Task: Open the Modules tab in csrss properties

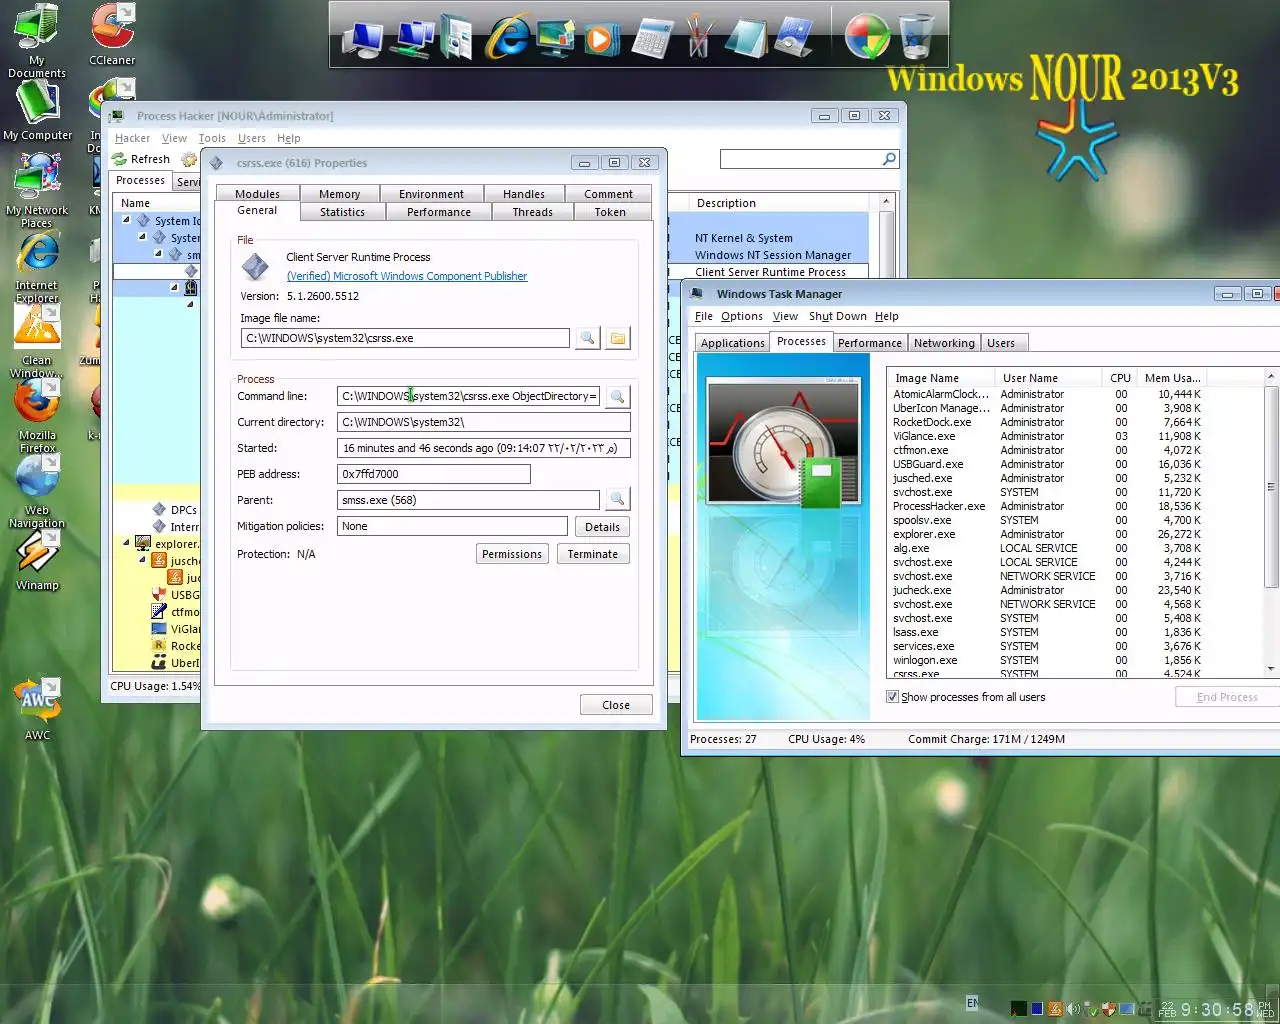Action: click(257, 194)
